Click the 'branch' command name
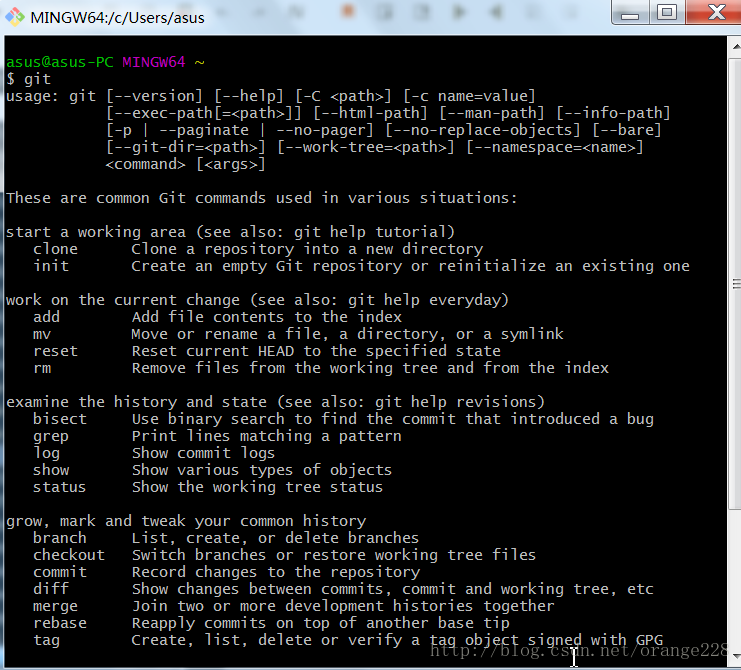 point(60,538)
